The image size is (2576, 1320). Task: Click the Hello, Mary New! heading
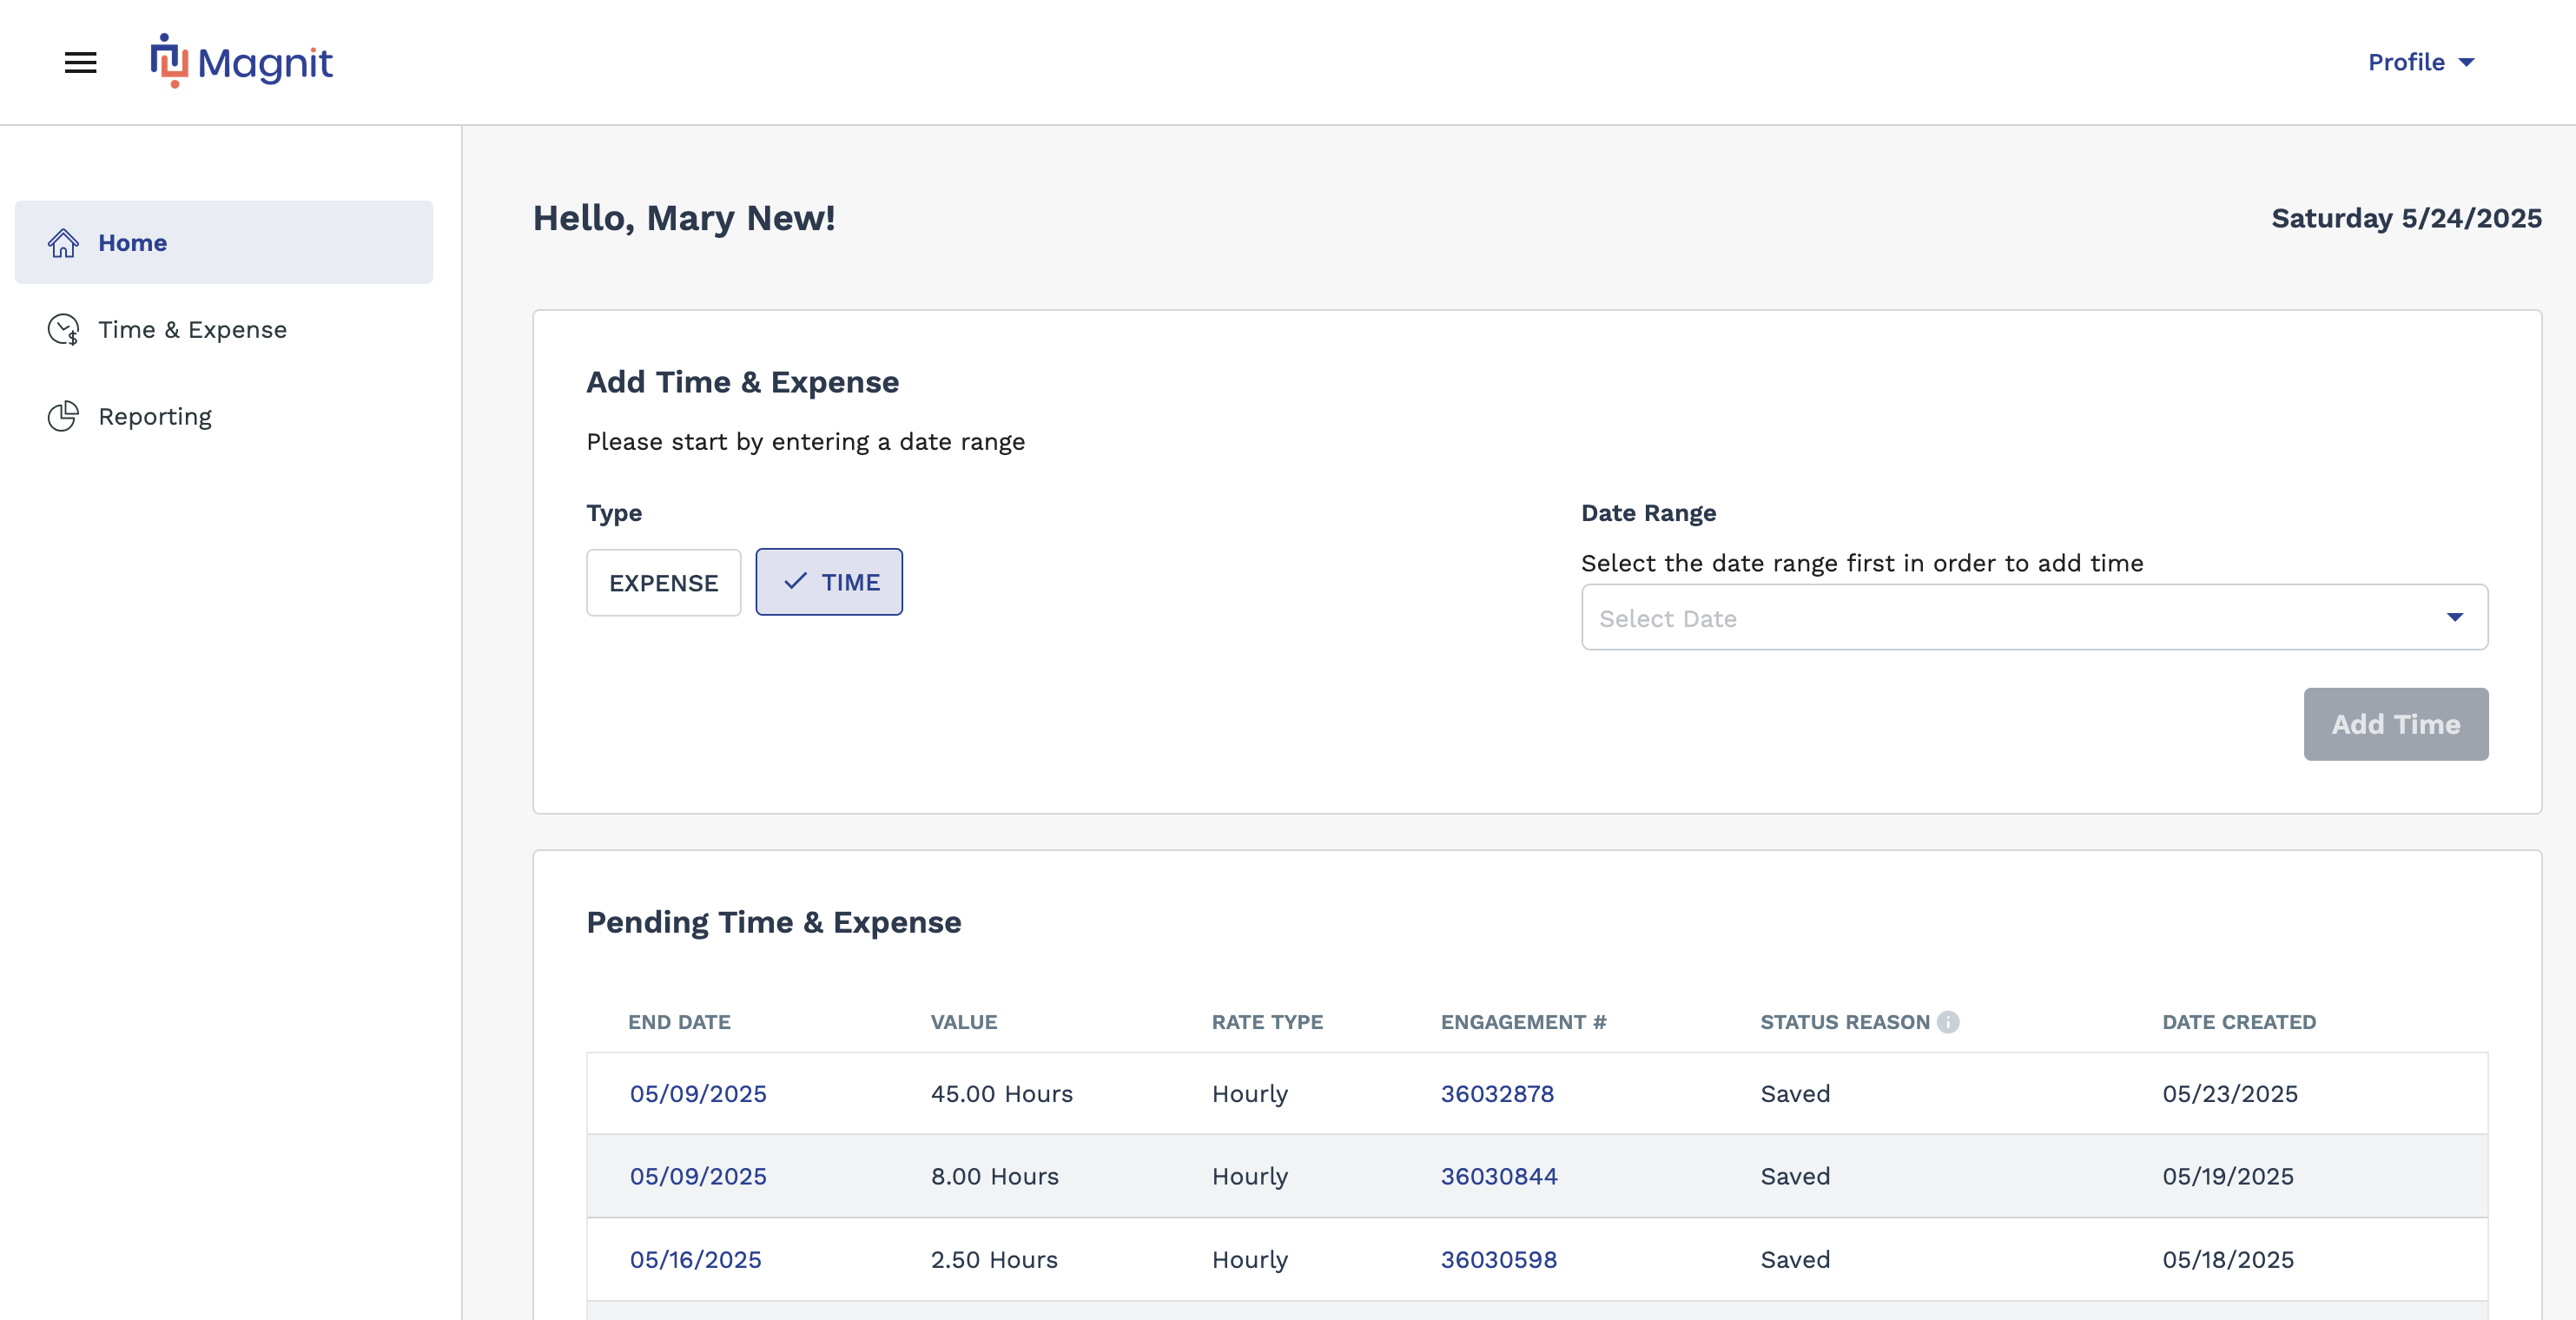684,218
